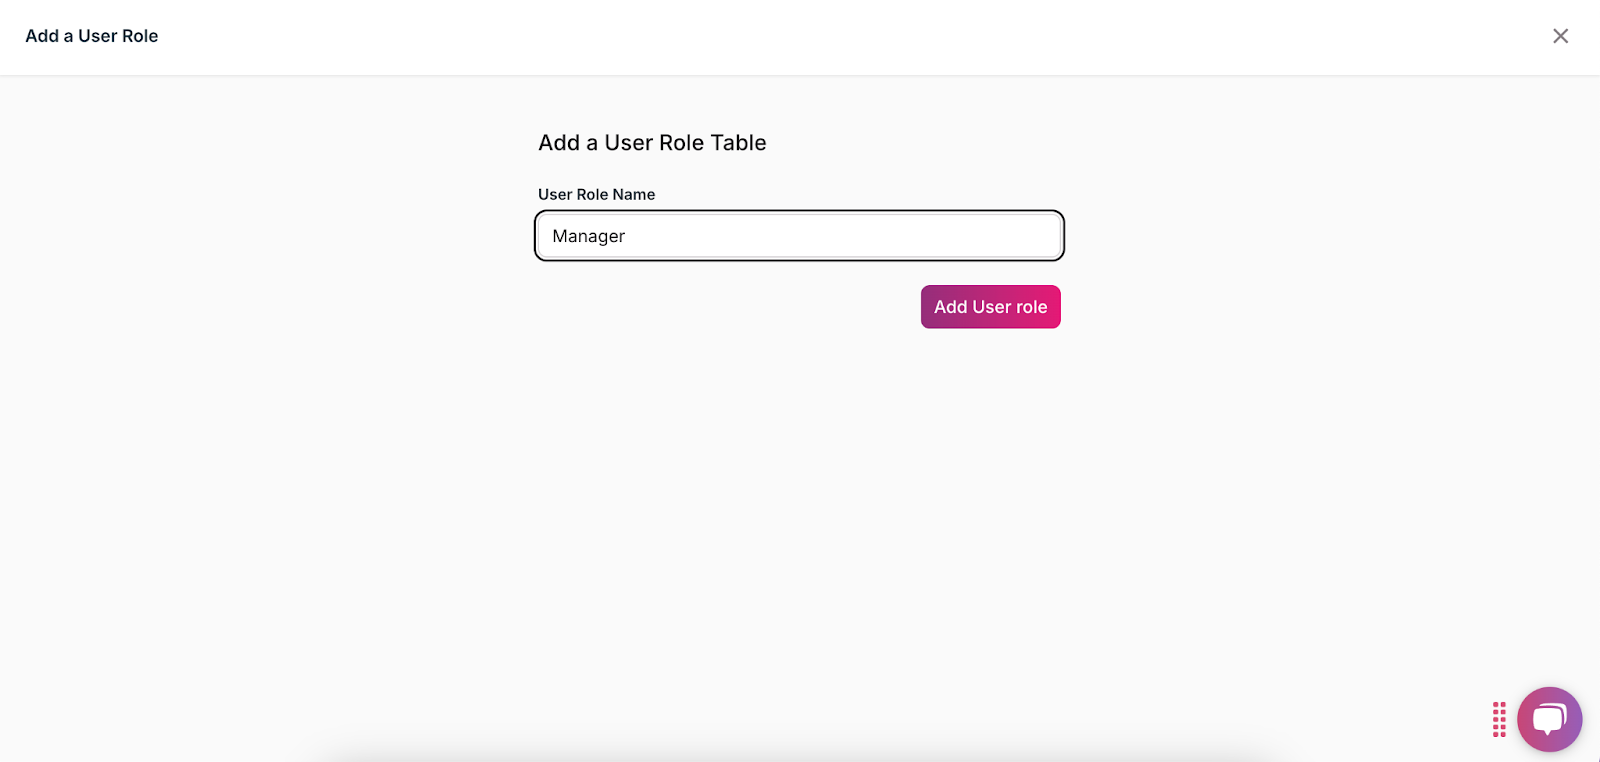Click the word Manager in the text box
Screen dimensions: 1600x762
(x=588, y=236)
